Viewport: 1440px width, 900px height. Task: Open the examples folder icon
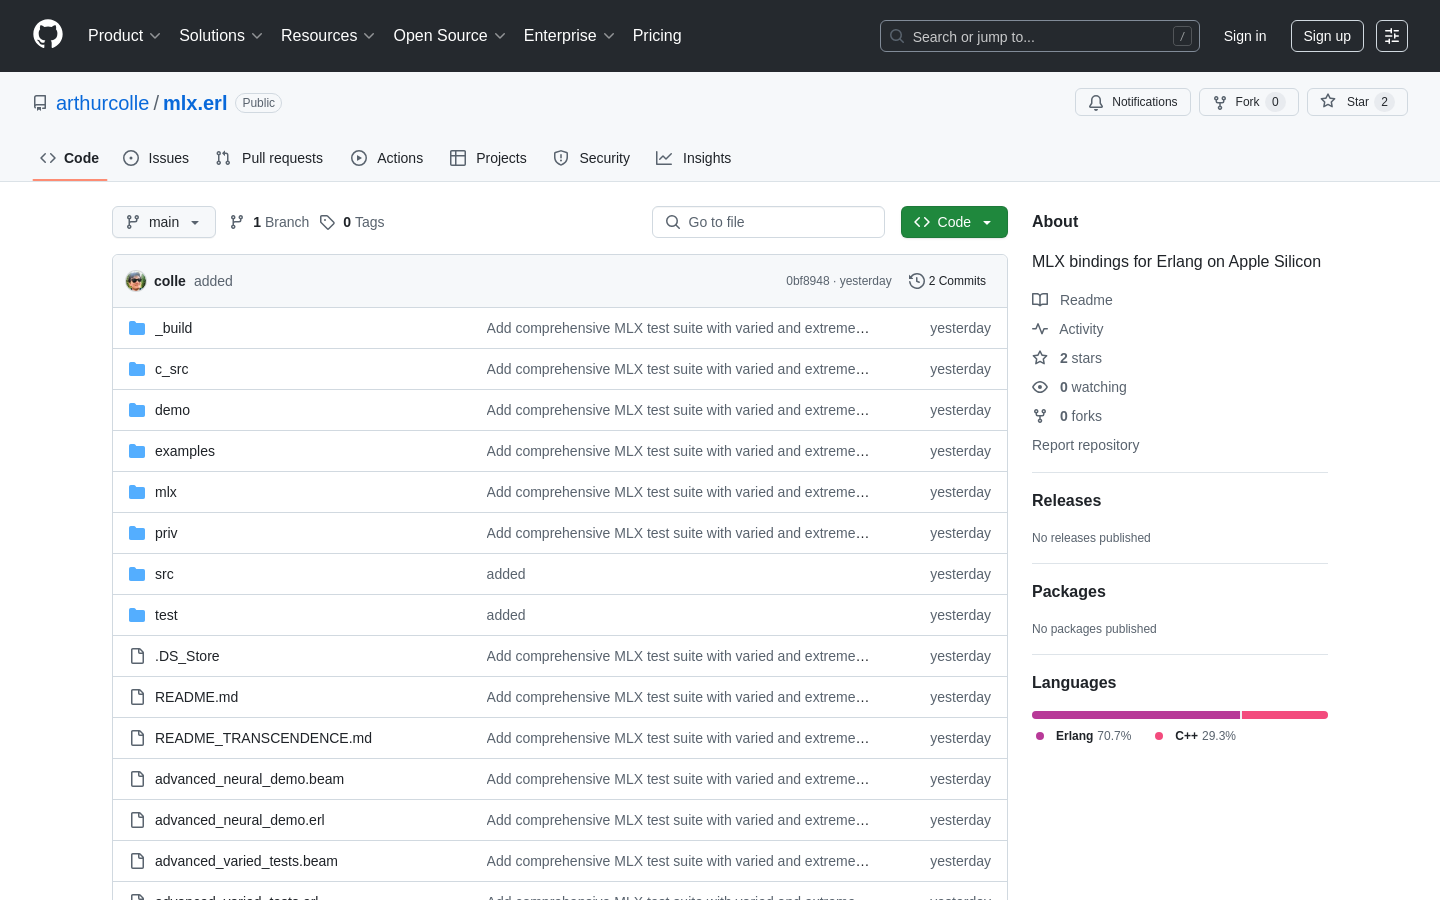(137, 451)
